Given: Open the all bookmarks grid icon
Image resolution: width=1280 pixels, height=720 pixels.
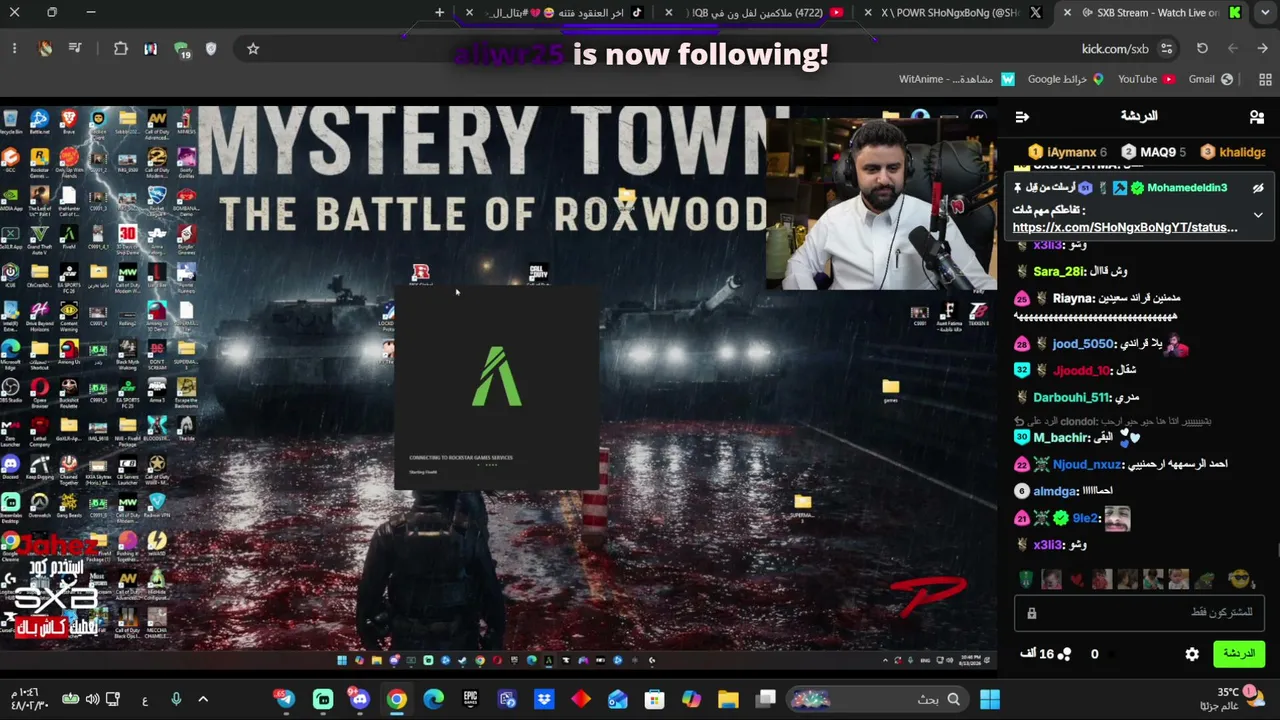Looking at the screenshot, I should tap(1265, 79).
